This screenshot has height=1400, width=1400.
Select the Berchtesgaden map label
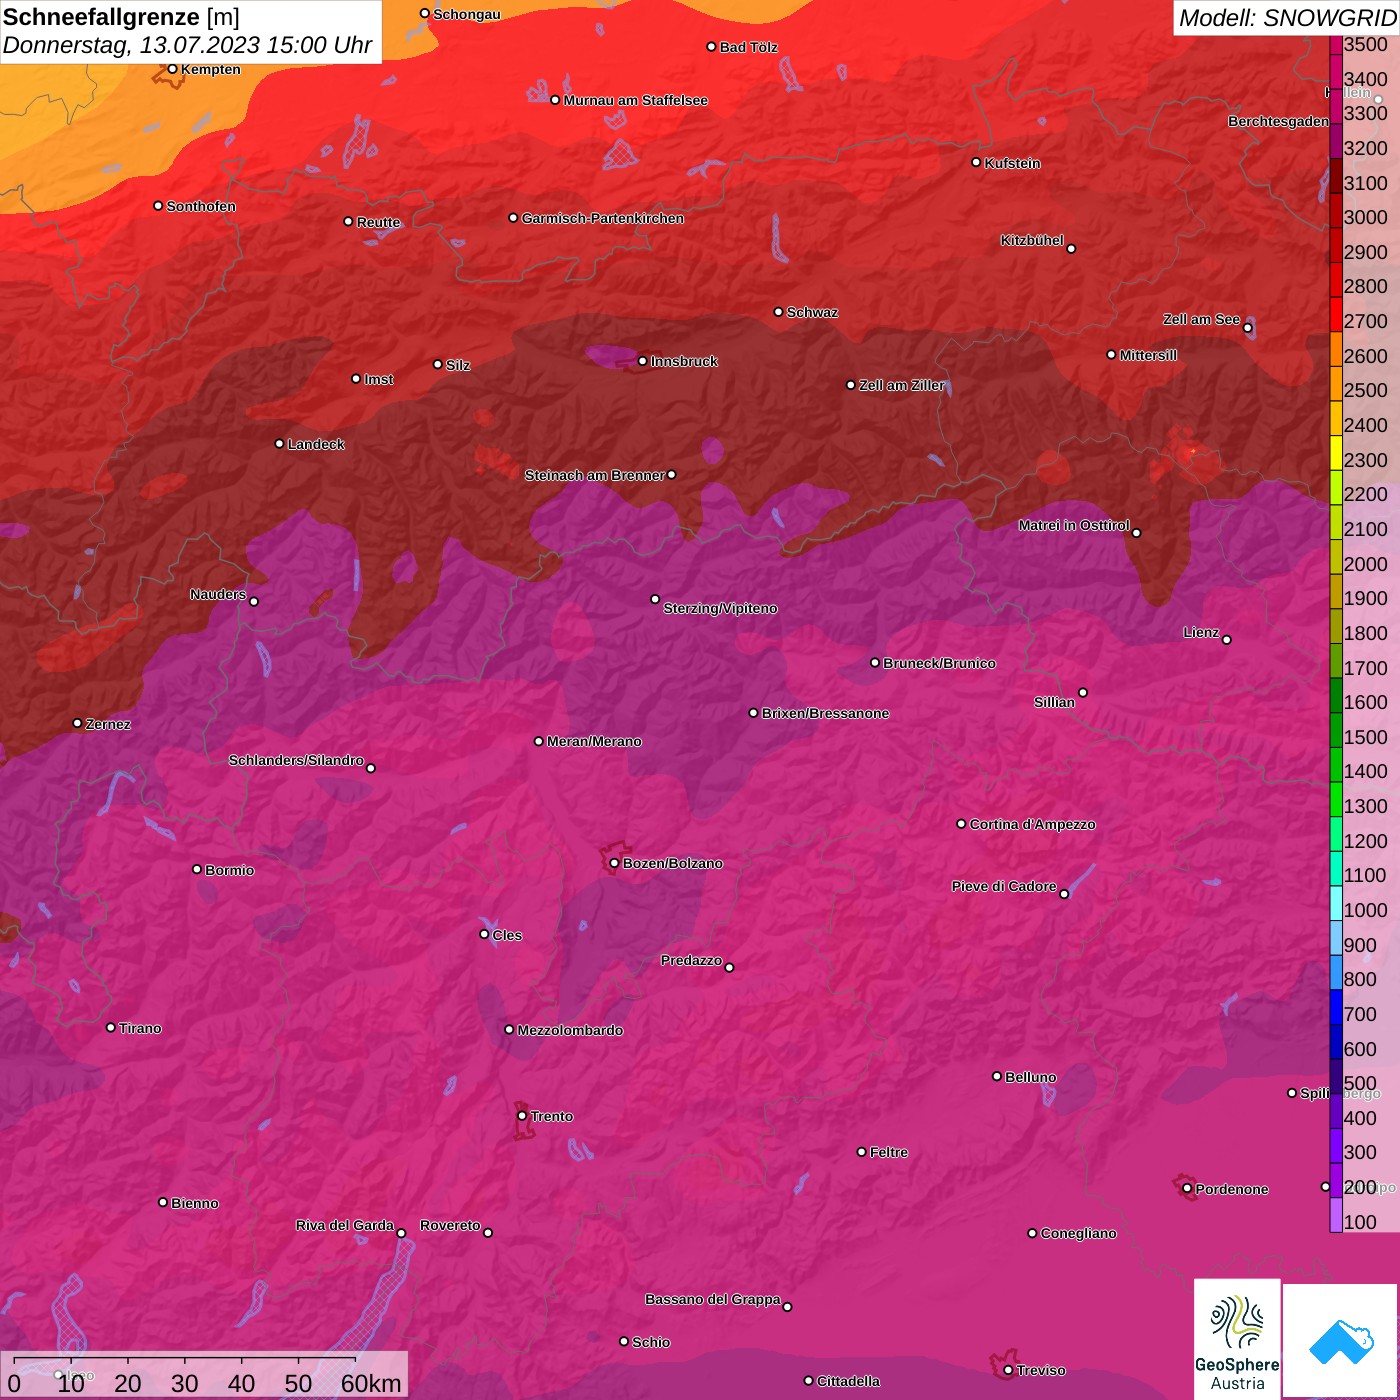pyautogui.click(x=1278, y=121)
